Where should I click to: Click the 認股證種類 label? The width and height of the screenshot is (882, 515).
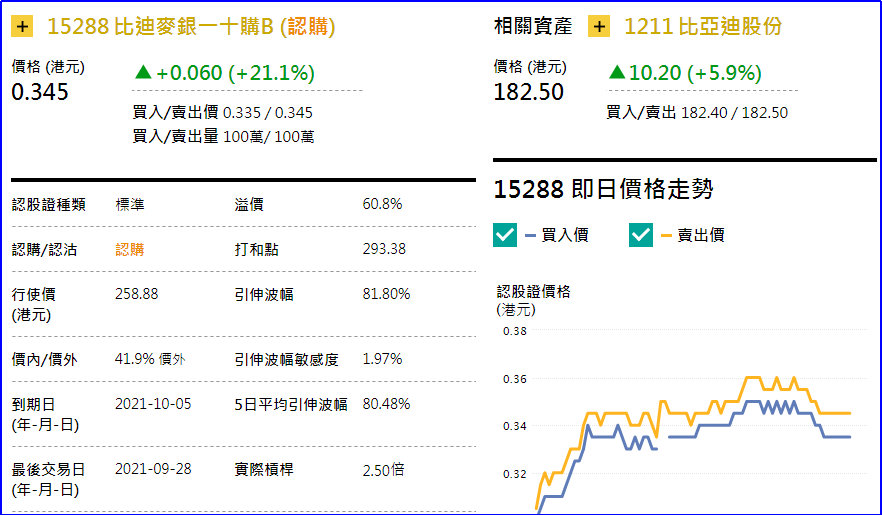point(49,204)
